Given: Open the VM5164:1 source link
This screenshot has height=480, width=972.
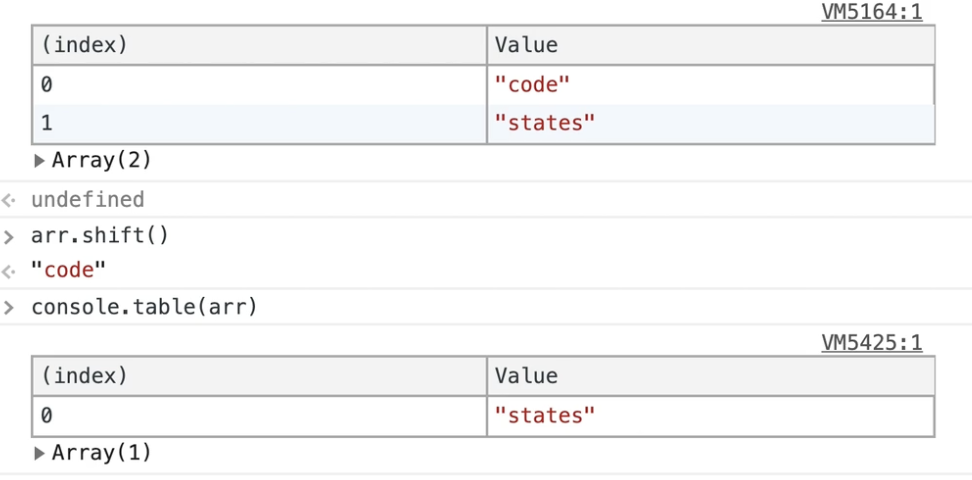Looking at the screenshot, I should 871,12.
